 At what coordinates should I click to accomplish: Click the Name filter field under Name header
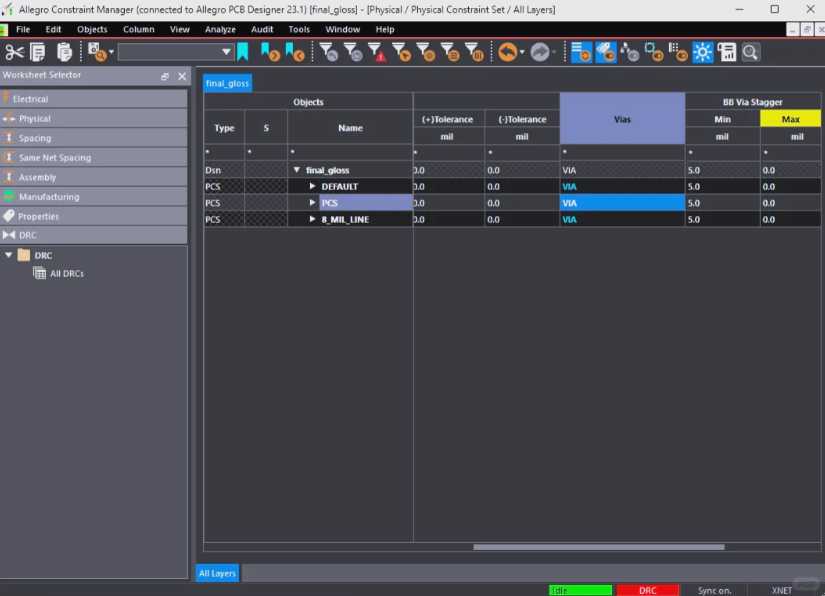350,153
